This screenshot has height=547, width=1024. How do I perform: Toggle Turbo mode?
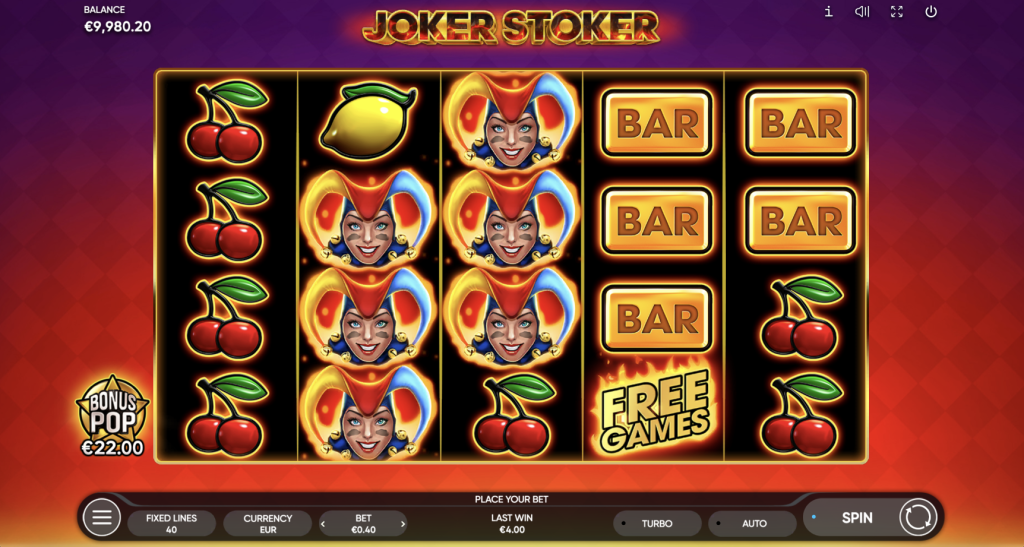[657, 524]
